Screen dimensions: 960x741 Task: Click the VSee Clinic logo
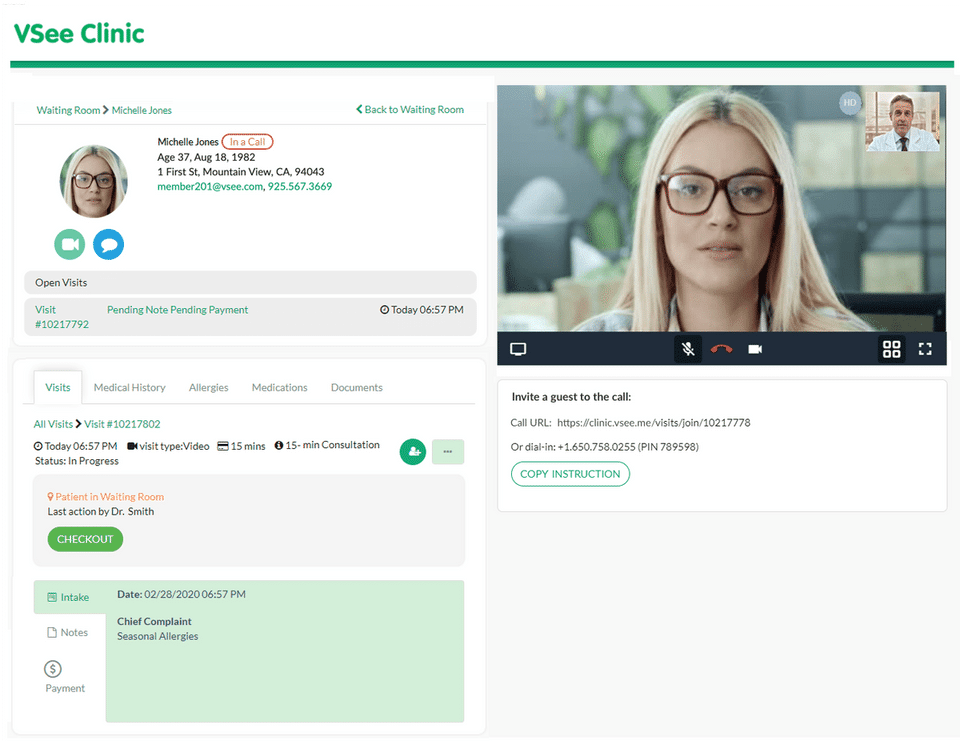point(79,33)
